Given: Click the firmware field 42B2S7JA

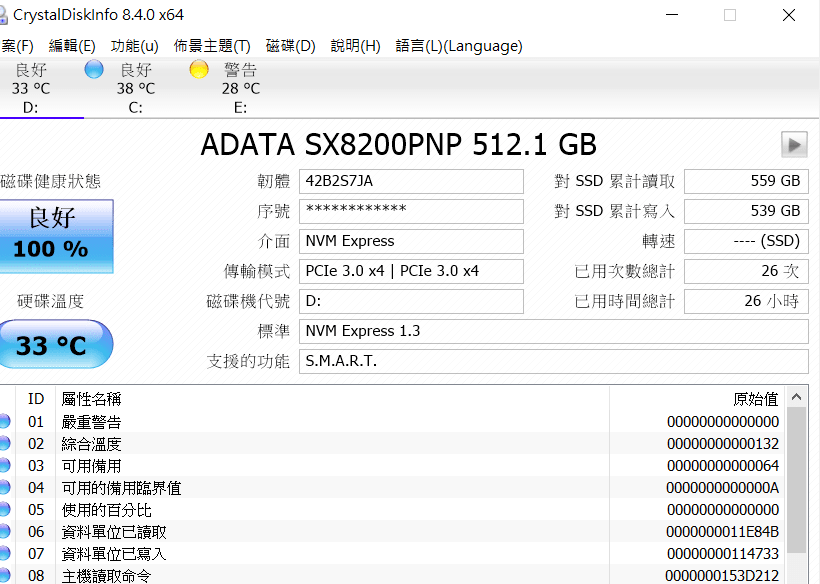Looking at the screenshot, I should click(x=411, y=181).
